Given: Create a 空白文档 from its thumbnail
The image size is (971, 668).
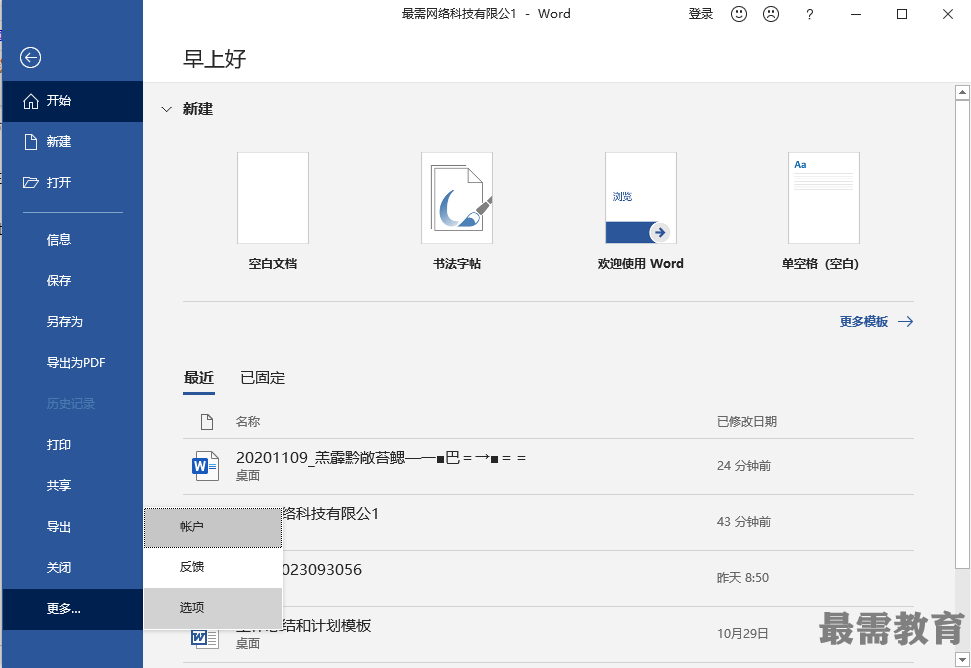Looking at the screenshot, I should [x=273, y=198].
